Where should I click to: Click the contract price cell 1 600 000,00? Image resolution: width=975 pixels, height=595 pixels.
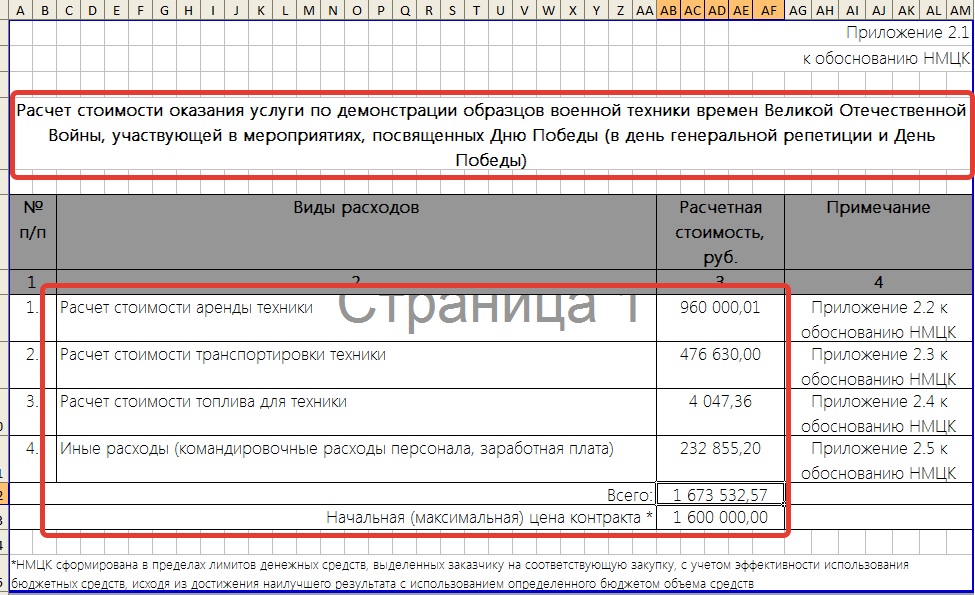(720, 517)
